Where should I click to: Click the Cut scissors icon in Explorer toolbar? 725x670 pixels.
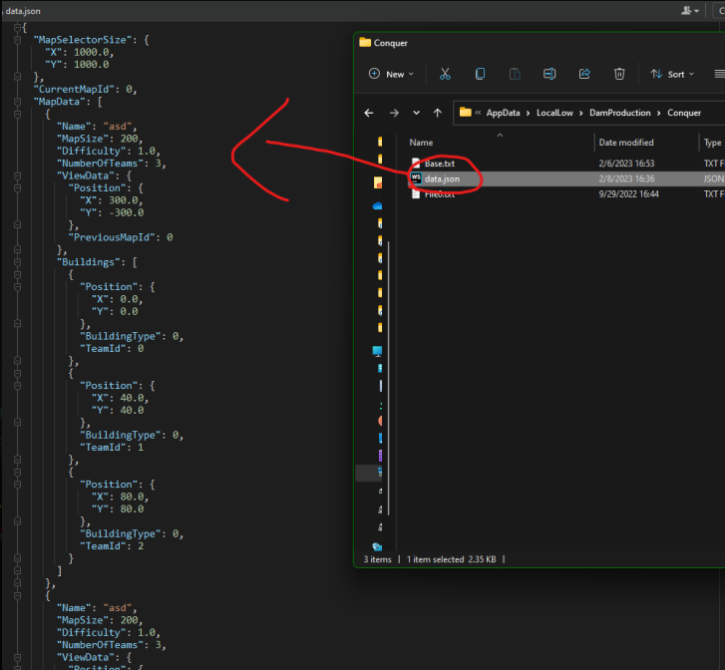pyautogui.click(x=445, y=74)
